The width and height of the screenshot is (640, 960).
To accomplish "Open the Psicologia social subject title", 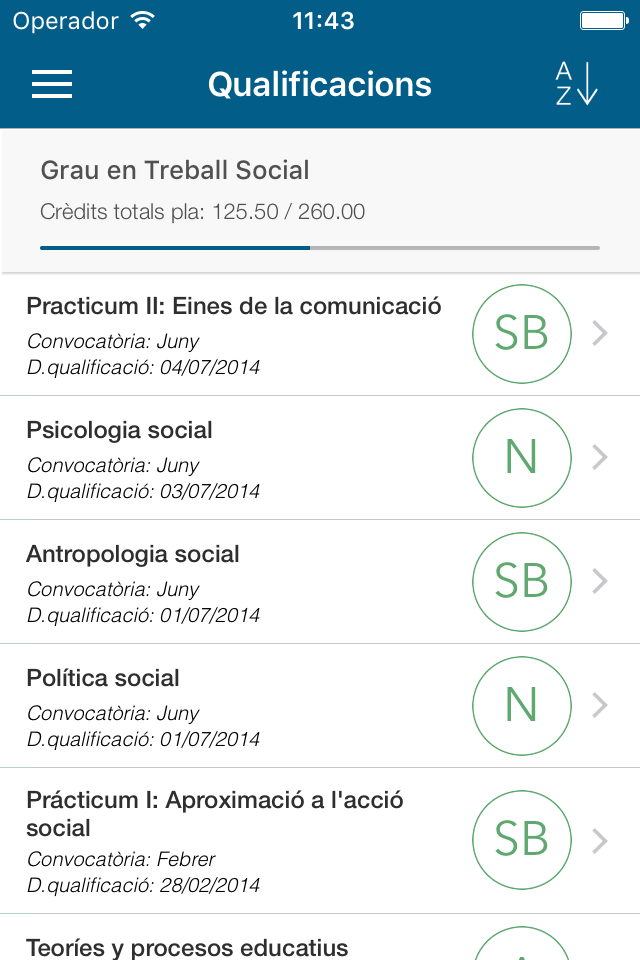I will (x=119, y=430).
